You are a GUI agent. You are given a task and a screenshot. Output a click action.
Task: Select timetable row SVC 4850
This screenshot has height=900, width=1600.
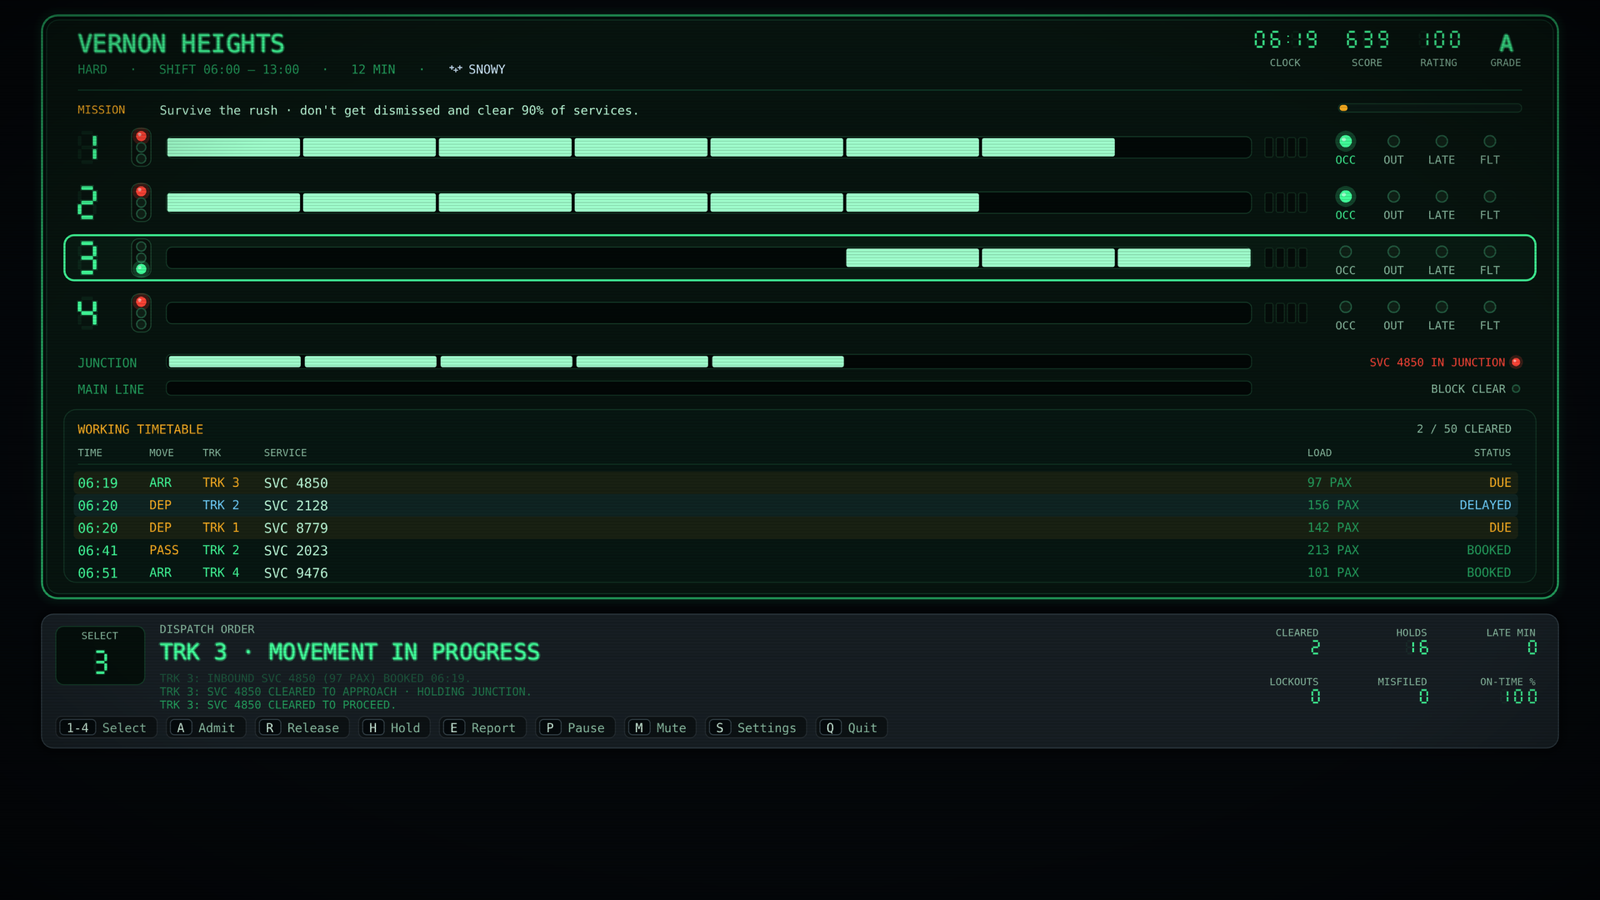pyautogui.click(x=797, y=483)
